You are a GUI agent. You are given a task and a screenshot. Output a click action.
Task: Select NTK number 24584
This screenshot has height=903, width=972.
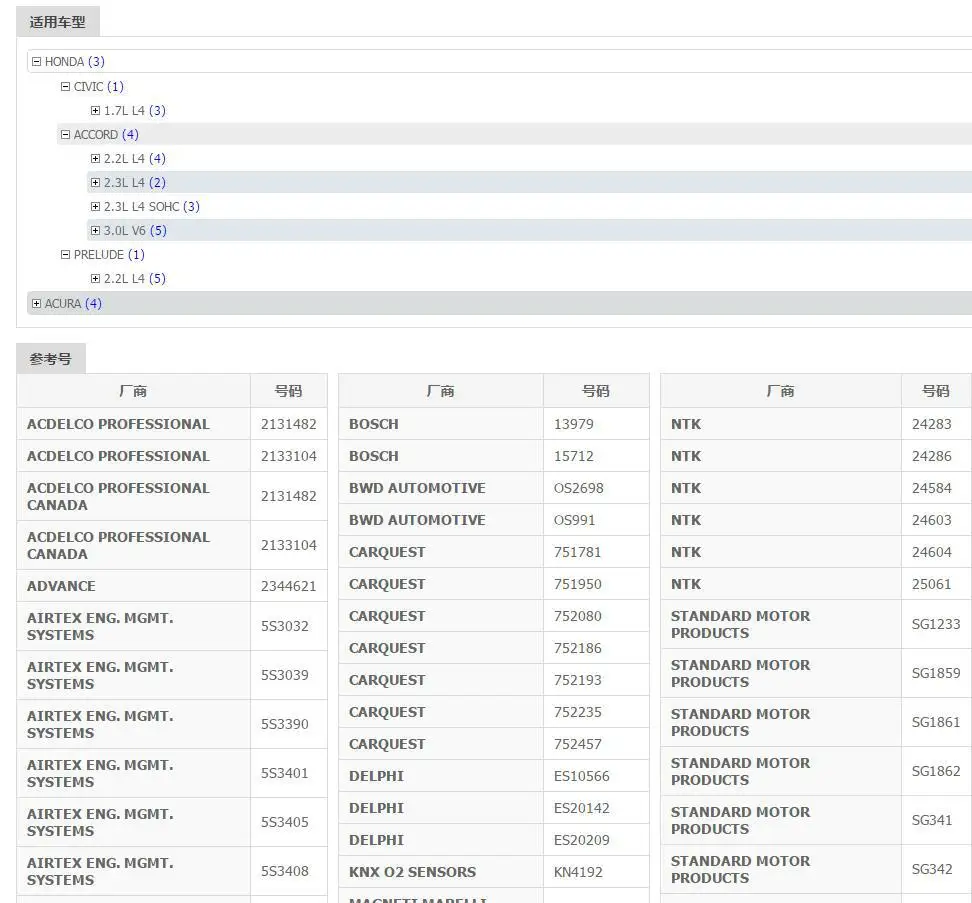click(x=931, y=488)
